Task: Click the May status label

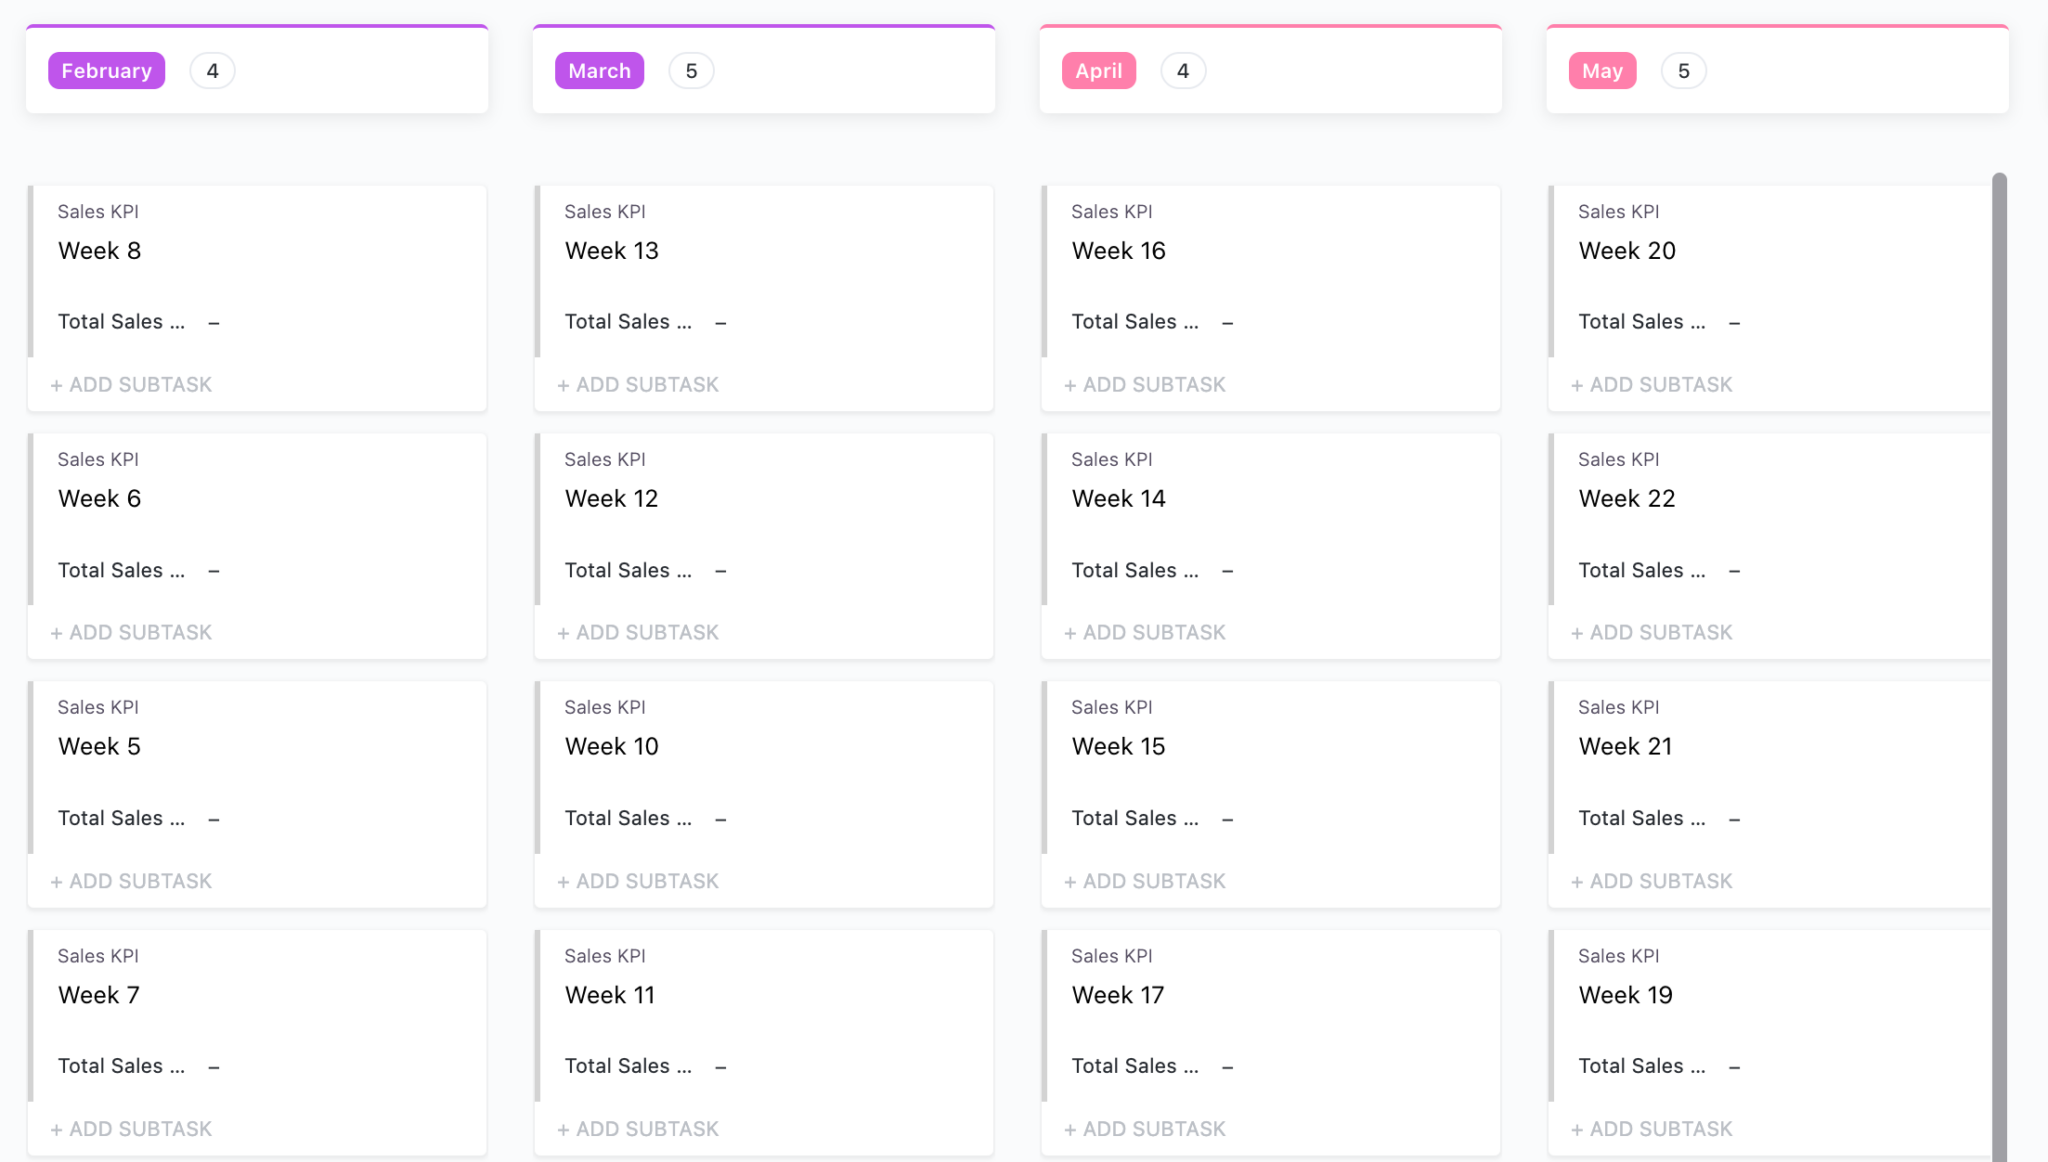Action: coord(1602,71)
